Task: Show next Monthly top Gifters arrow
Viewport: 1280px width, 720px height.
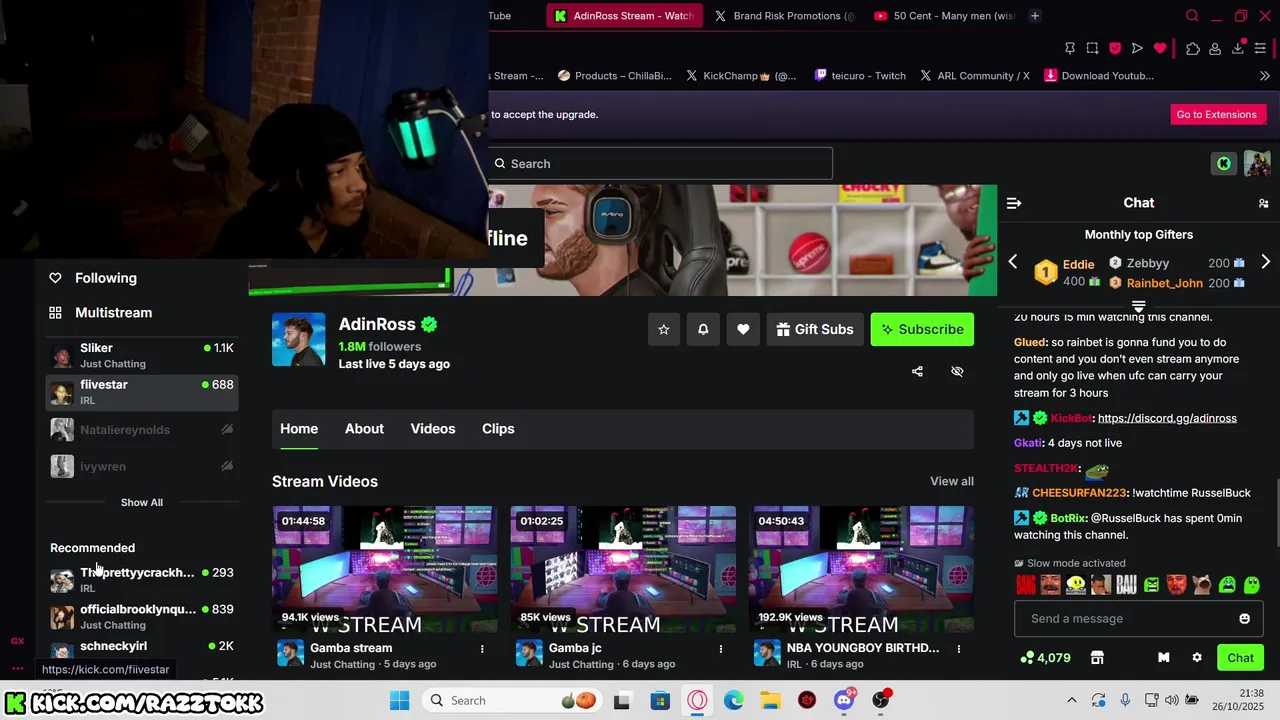Action: click(x=1265, y=262)
